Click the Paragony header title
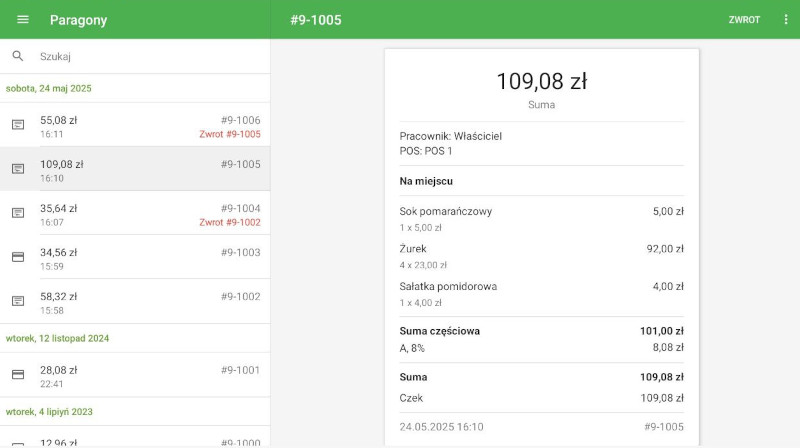800x448 pixels. (x=78, y=20)
